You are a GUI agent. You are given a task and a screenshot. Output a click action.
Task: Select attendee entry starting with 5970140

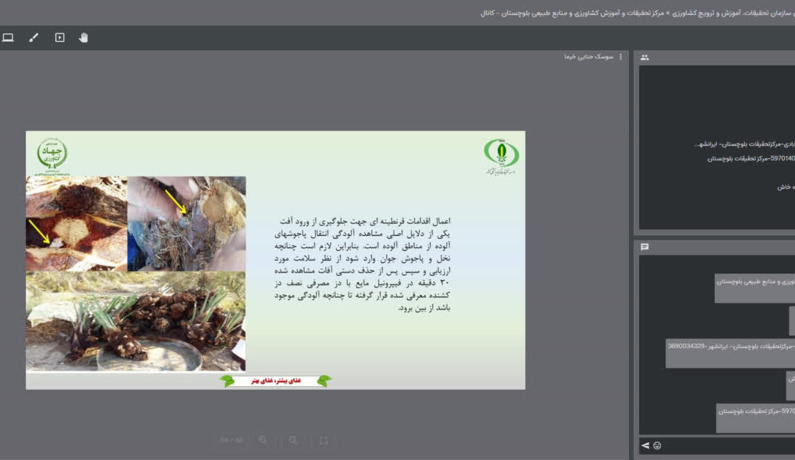751,159
